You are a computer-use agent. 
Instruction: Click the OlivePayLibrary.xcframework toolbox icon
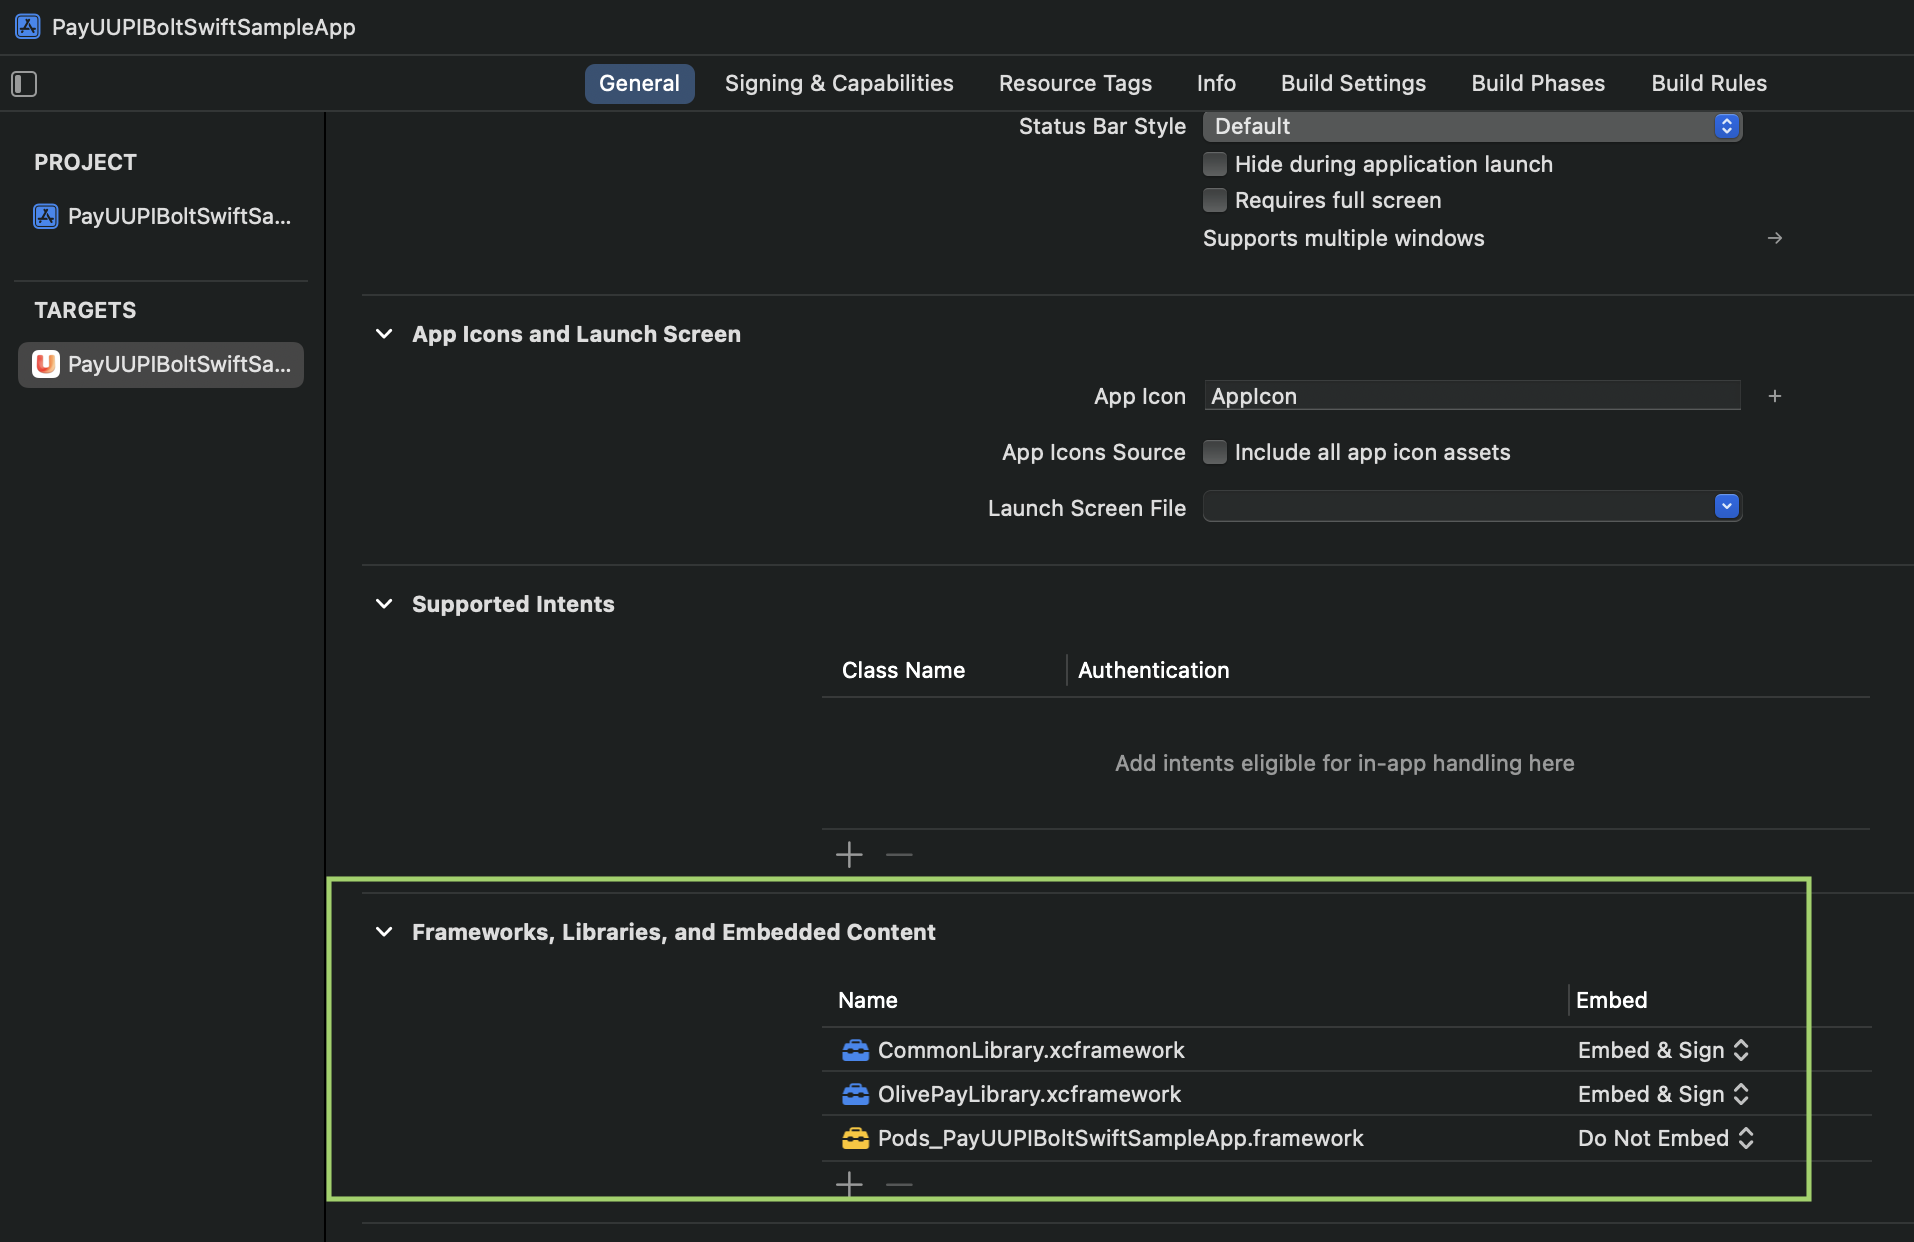tap(855, 1094)
